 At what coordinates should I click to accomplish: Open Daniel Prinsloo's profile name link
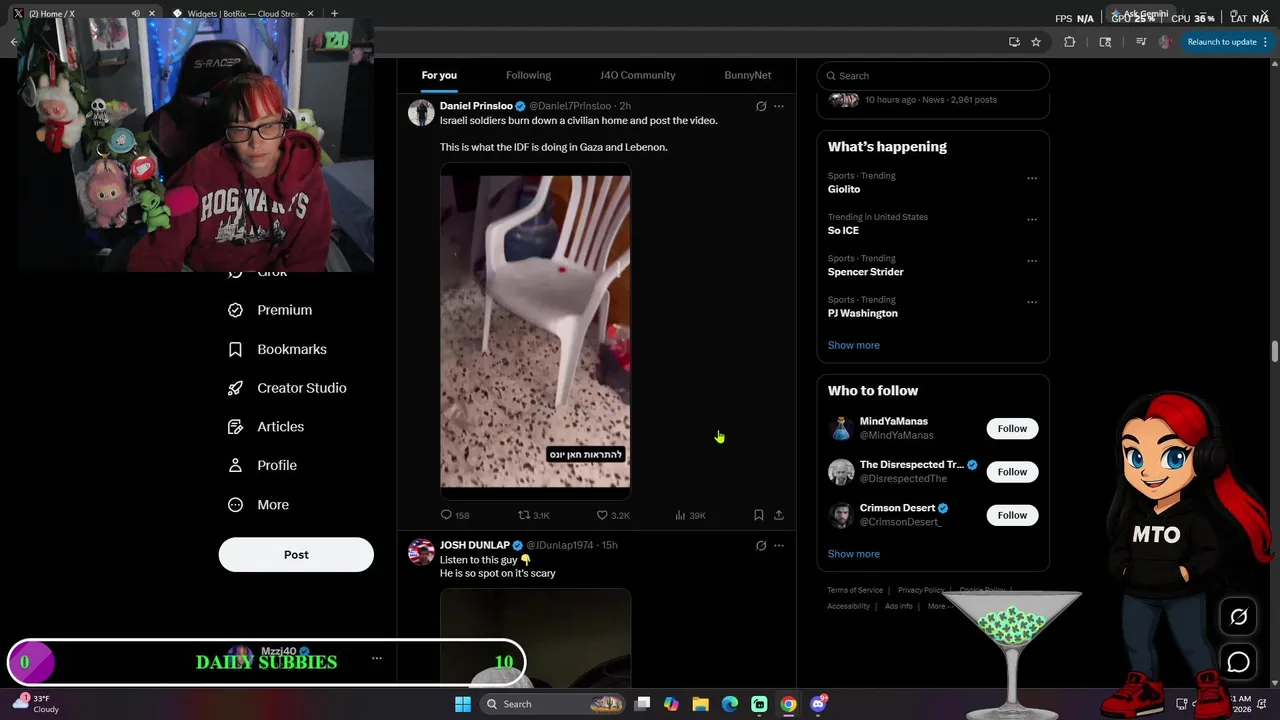click(x=476, y=106)
